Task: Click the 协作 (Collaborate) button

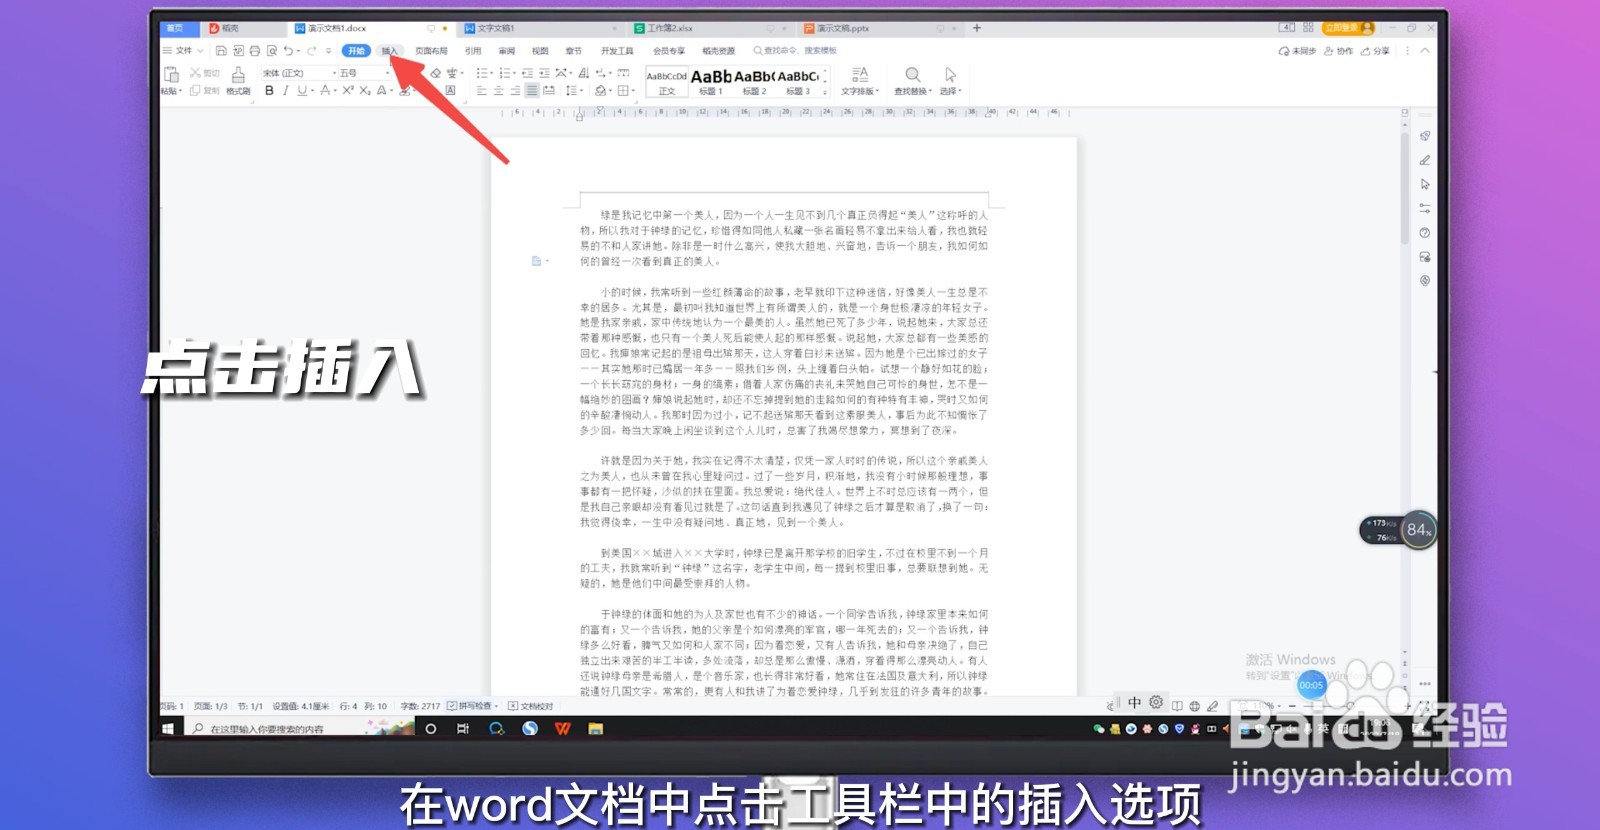Action: point(1338,50)
